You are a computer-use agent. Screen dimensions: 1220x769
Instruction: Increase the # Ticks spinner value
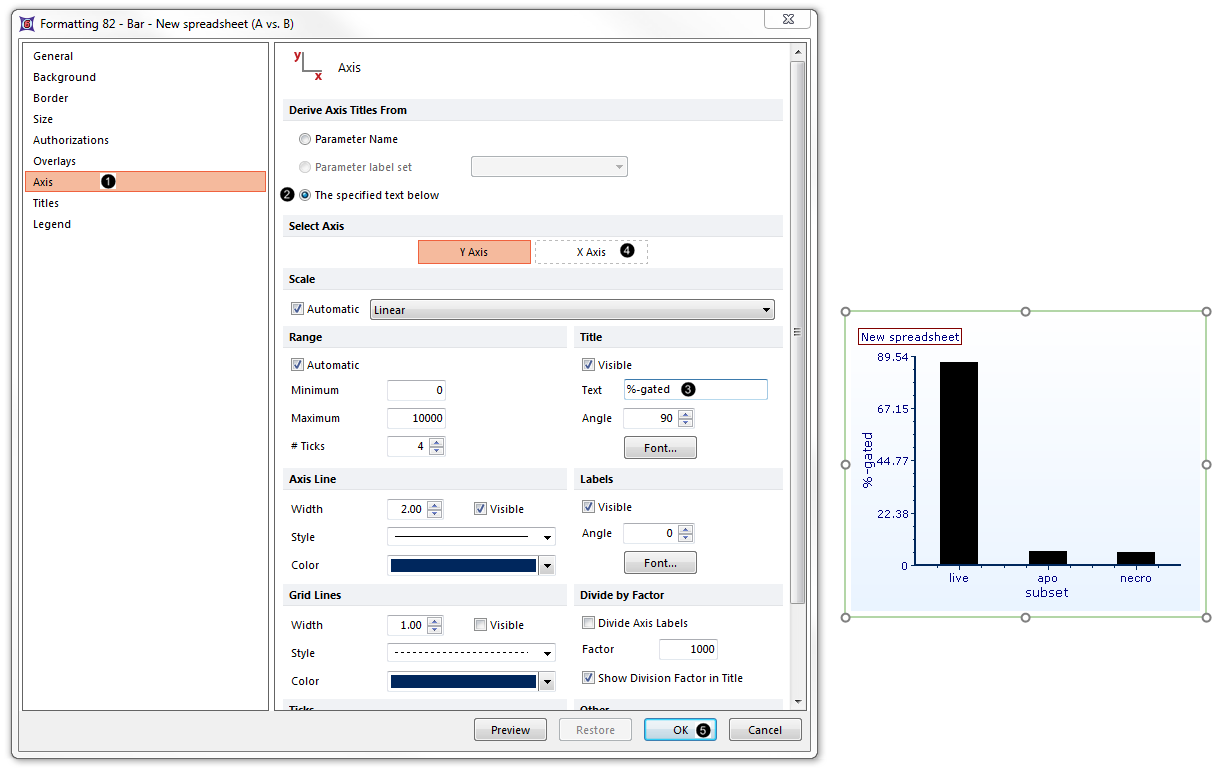(x=434, y=442)
